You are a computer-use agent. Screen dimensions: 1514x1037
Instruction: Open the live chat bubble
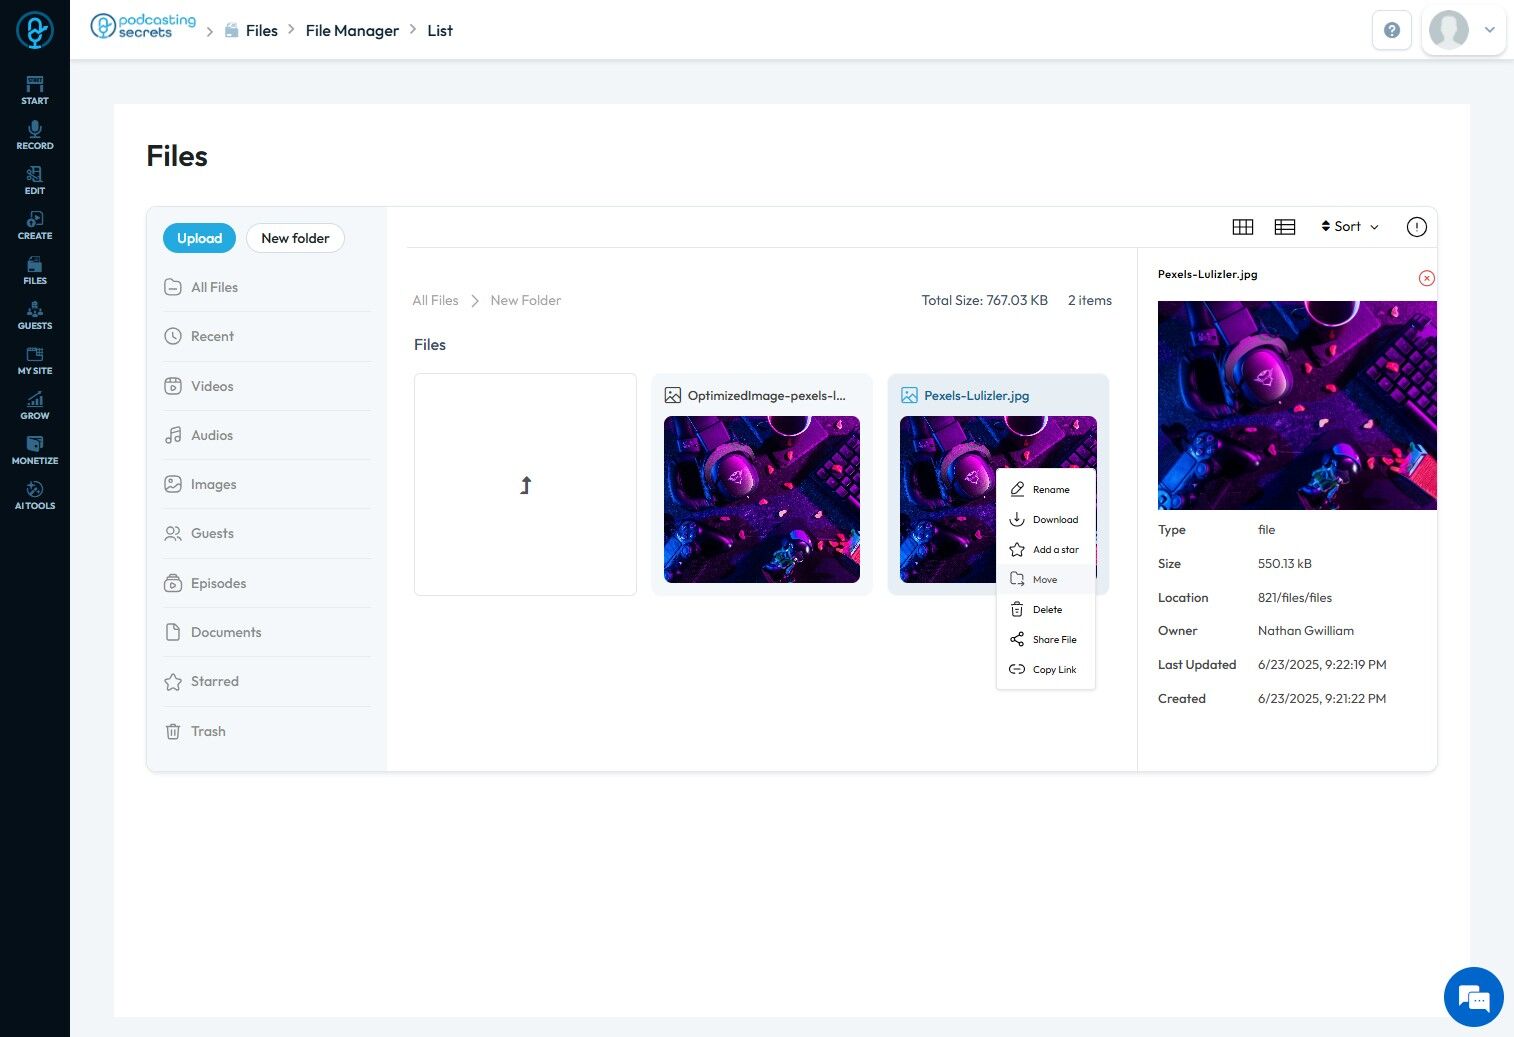click(1474, 997)
